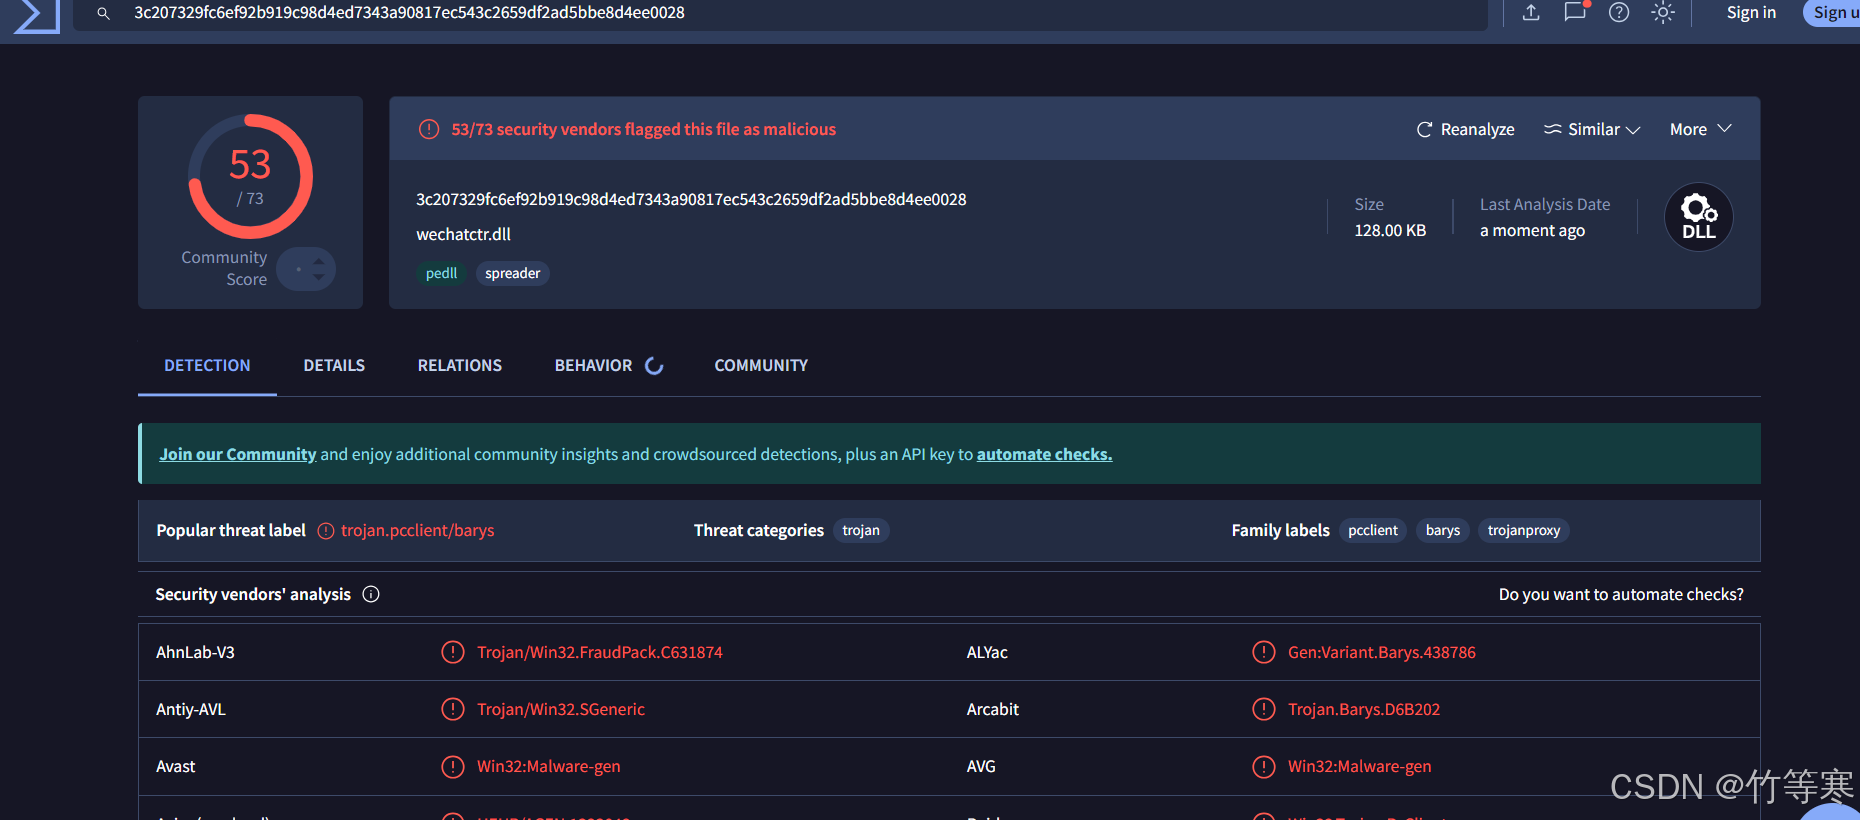Click Gen:Variant.Barys.438786 result

click(1382, 653)
